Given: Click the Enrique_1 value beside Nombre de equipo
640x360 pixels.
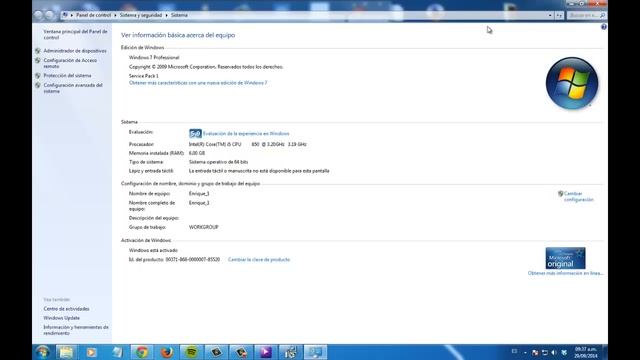Looking at the screenshot, I should pyautogui.click(x=199, y=193).
